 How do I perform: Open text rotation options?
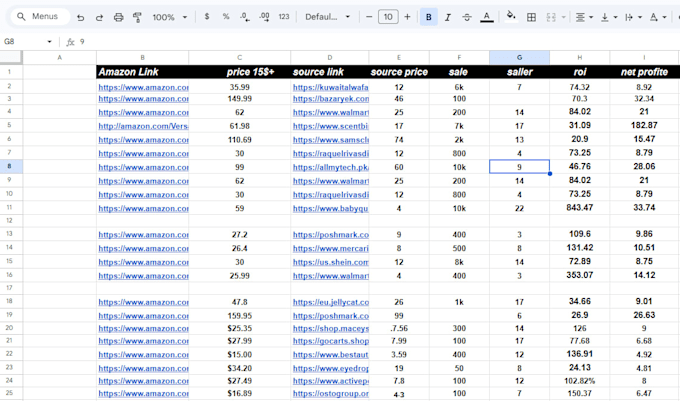click(x=657, y=17)
